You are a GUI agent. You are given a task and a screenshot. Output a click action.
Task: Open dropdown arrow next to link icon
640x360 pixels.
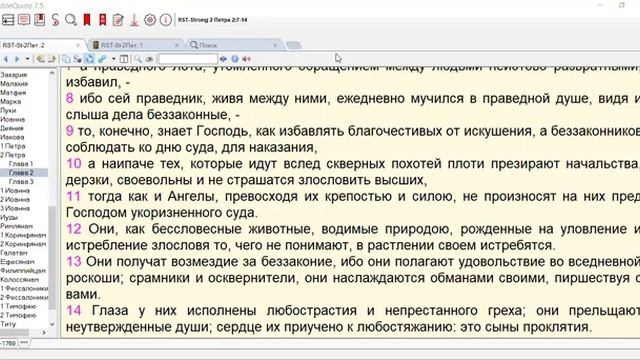[x=113, y=59]
